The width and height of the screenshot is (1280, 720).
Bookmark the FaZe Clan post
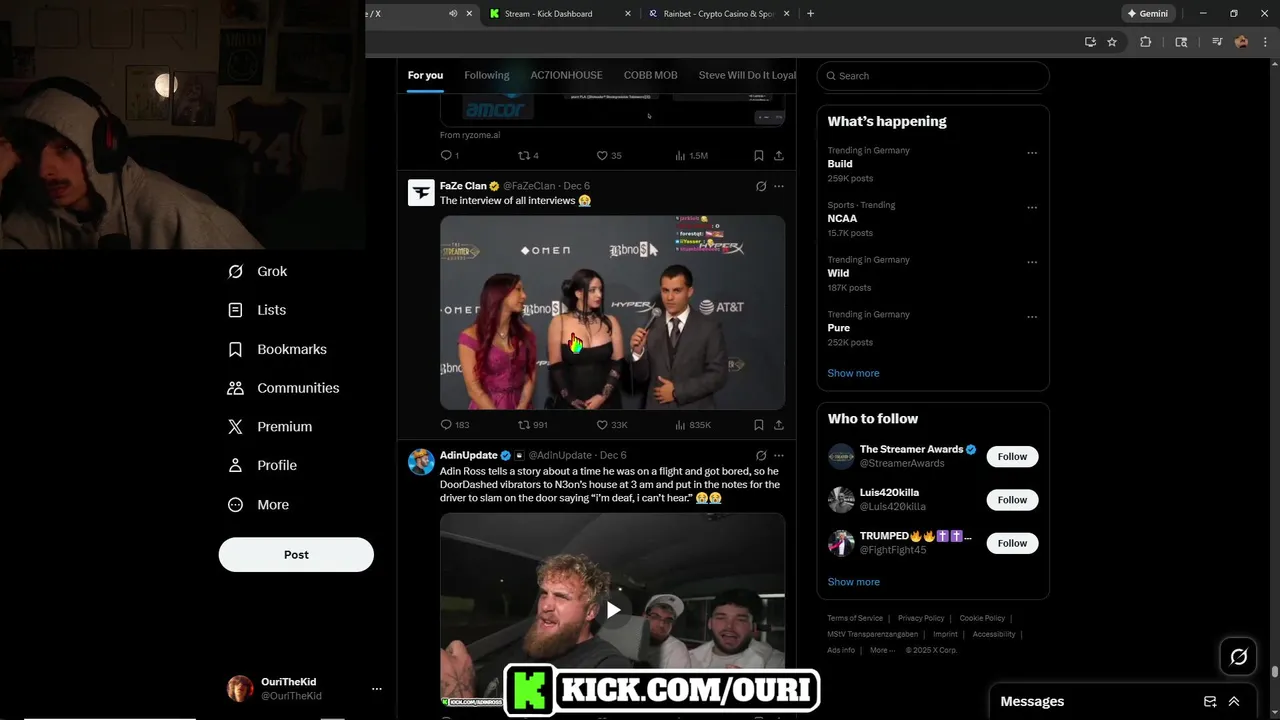(759, 425)
